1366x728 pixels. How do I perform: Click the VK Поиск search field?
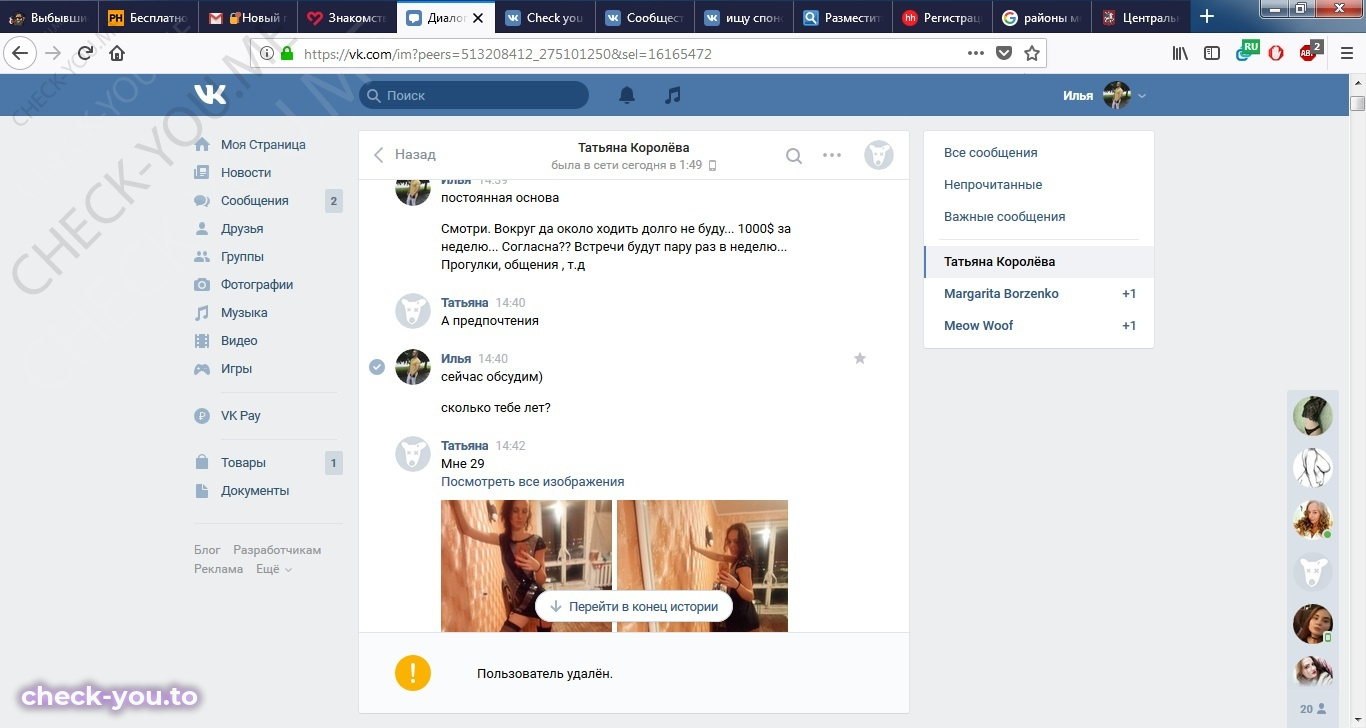click(x=474, y=95)
